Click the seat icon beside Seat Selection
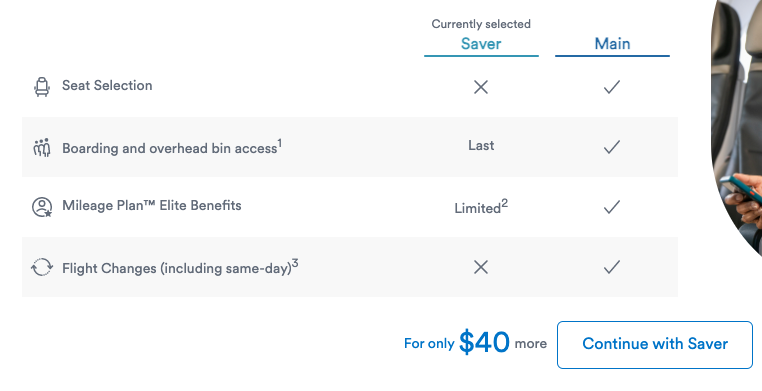The image size is (762, 391). coord(42,86)
